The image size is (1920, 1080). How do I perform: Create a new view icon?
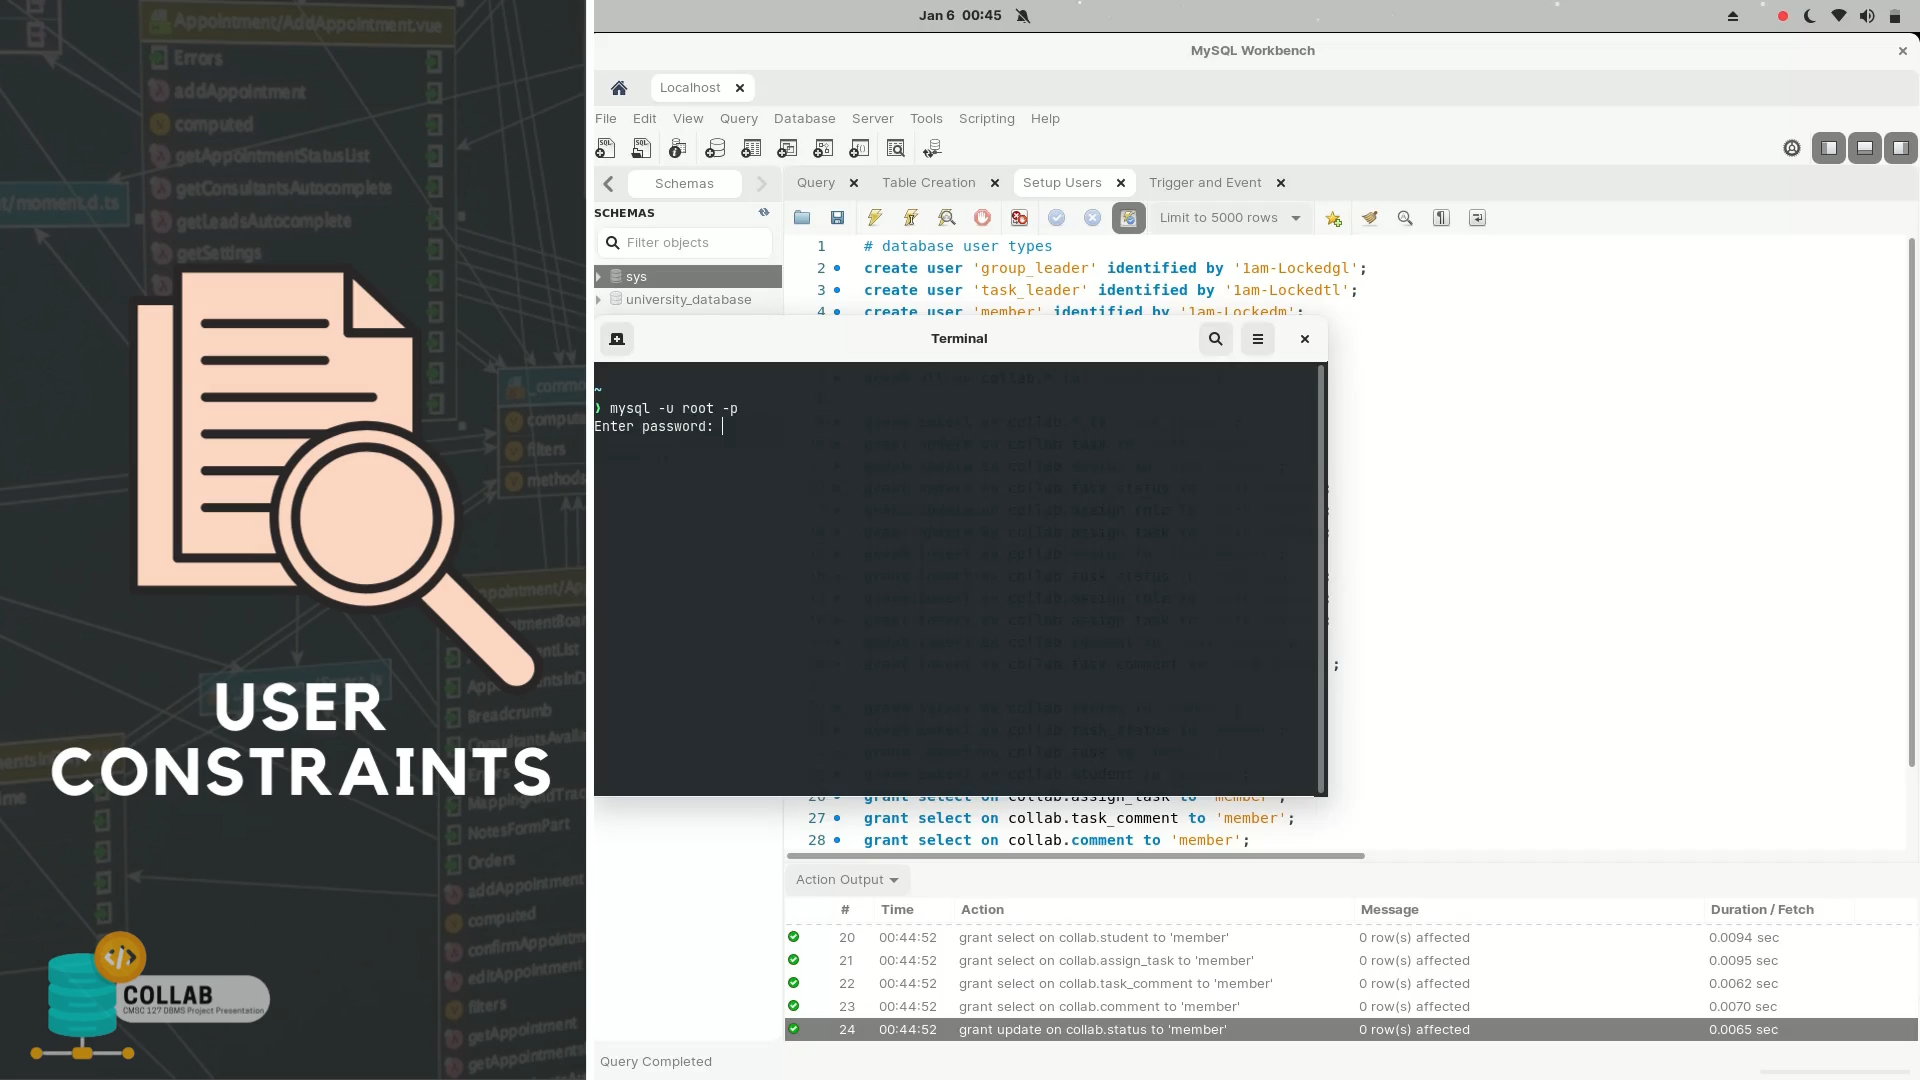coord(787,148)
